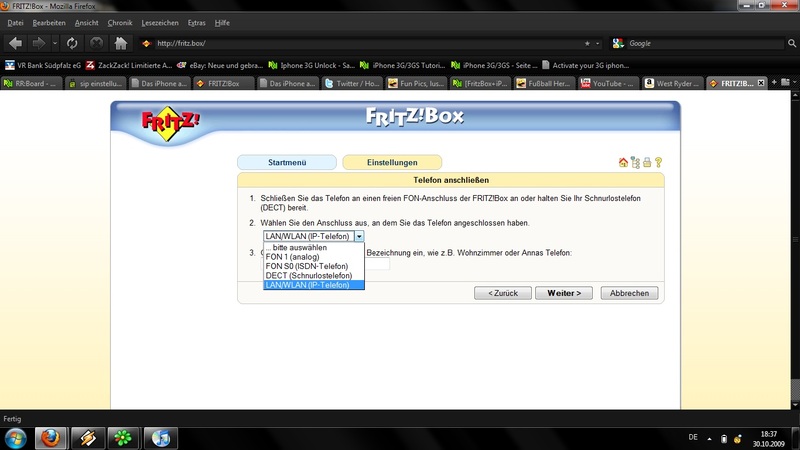Go to the browser Home icon
This screenshot has height=450, width=800.
pos(120,43)
